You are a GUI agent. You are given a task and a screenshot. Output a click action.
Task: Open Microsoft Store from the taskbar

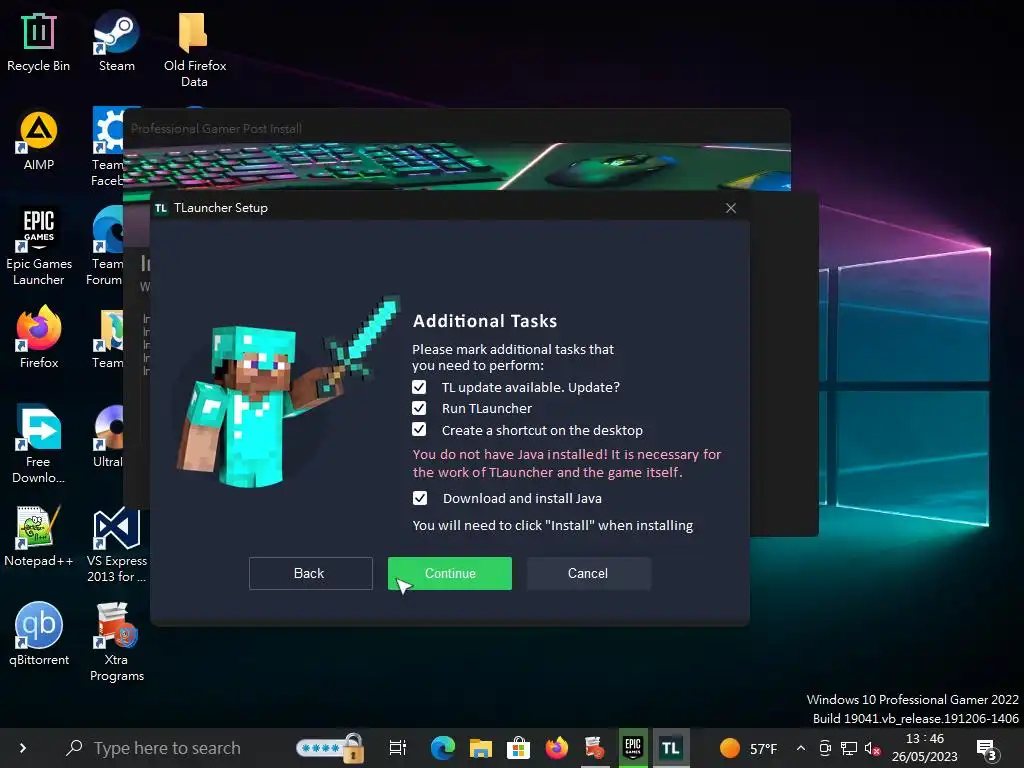pos(518,748)
